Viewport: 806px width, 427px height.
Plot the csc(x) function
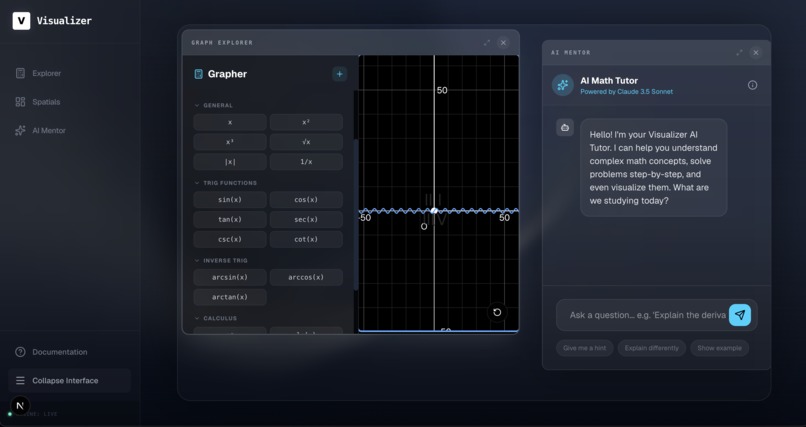[230, 239]
